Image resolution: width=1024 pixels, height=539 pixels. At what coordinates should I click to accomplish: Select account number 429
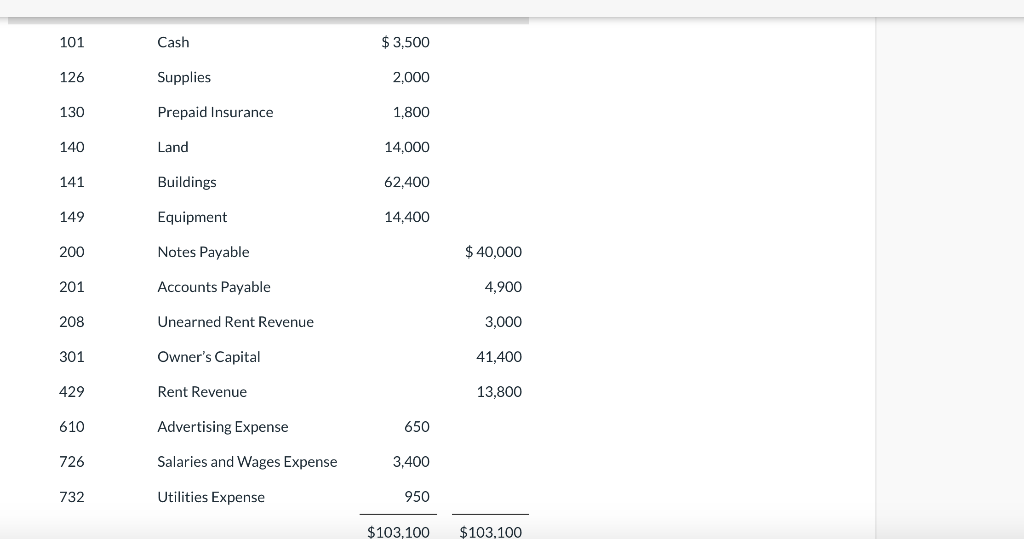72,392
